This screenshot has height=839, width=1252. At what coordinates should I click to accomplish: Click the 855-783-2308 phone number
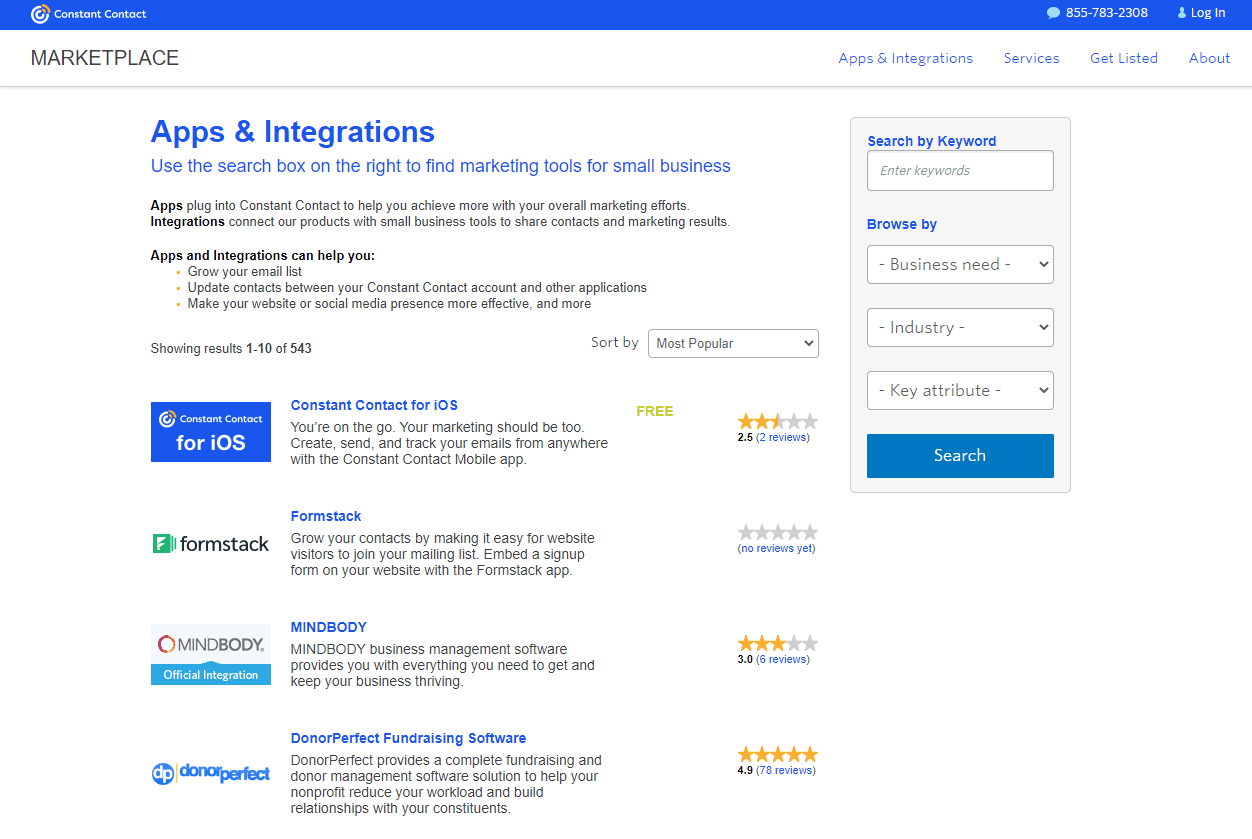coord(1107,13)
